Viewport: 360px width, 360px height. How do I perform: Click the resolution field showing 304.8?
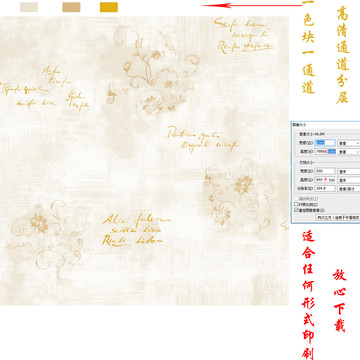(x=325, y=188)
